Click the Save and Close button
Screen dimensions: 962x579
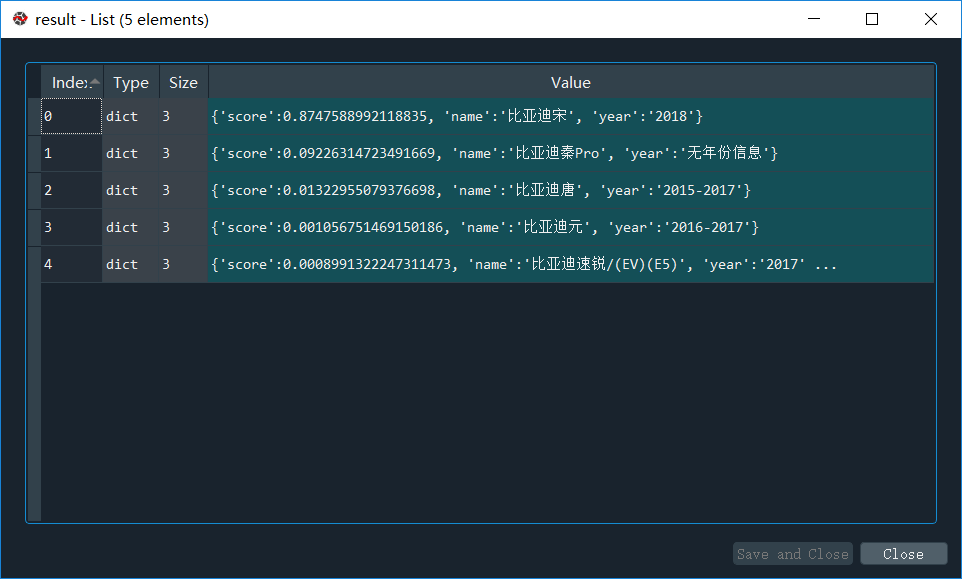point(793,554)
